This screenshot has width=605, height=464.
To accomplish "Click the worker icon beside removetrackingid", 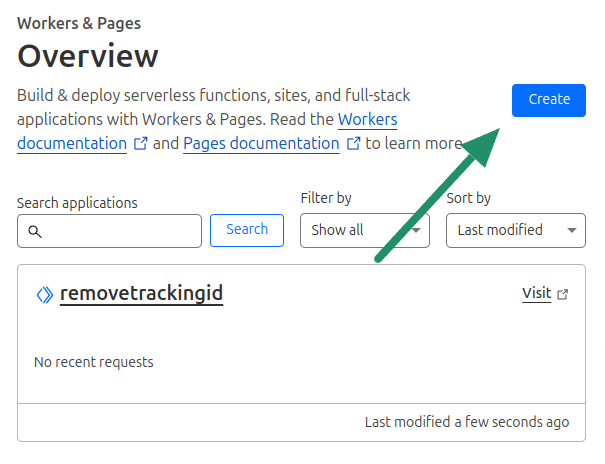I will point(45,295).
